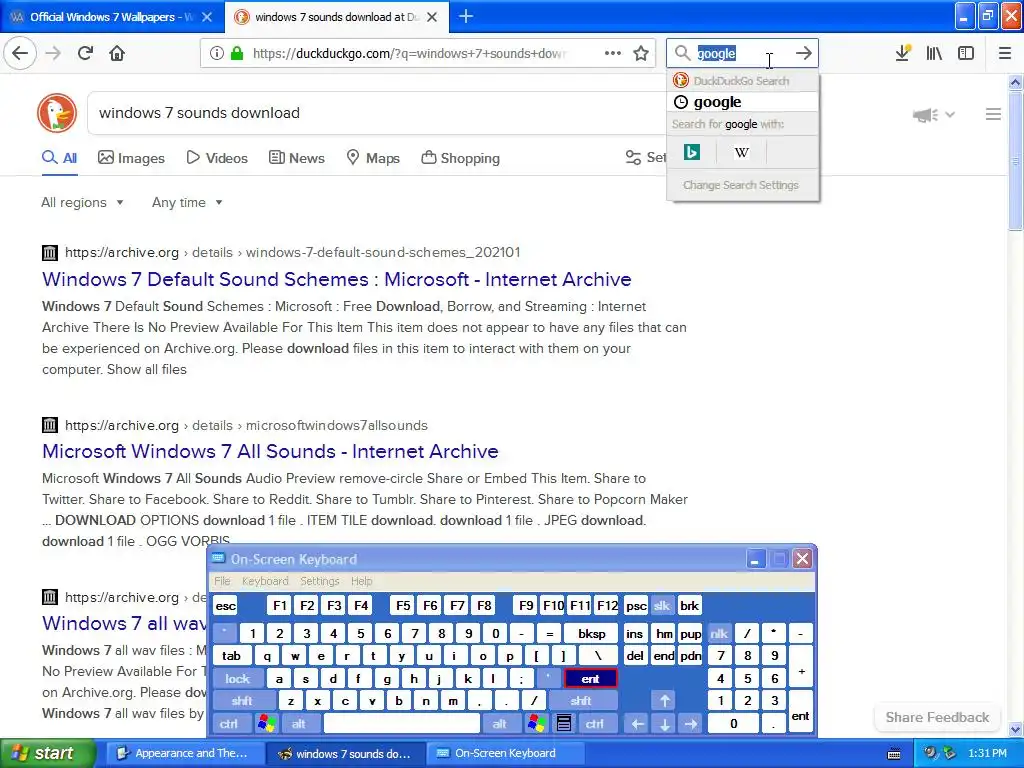
Task: Expand the Any time filter dropdown
Action: click(187, 202)
